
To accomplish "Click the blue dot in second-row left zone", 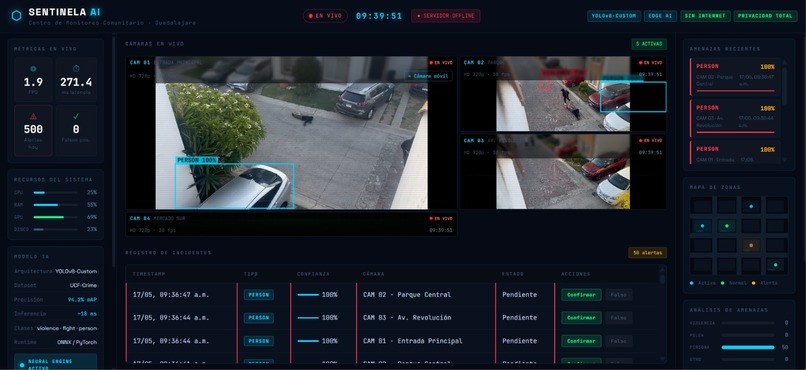I will pos(702,226).
